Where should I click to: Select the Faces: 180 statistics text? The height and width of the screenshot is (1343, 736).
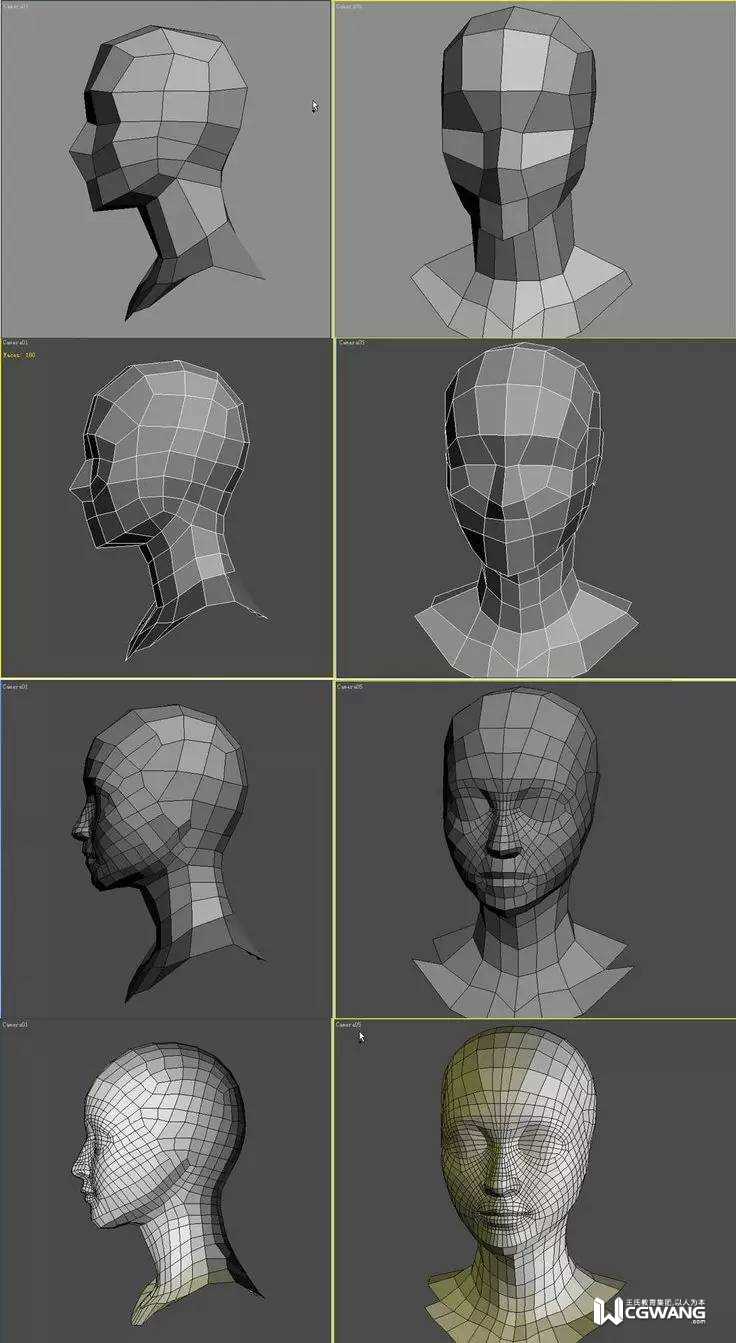tap(19, 355)
